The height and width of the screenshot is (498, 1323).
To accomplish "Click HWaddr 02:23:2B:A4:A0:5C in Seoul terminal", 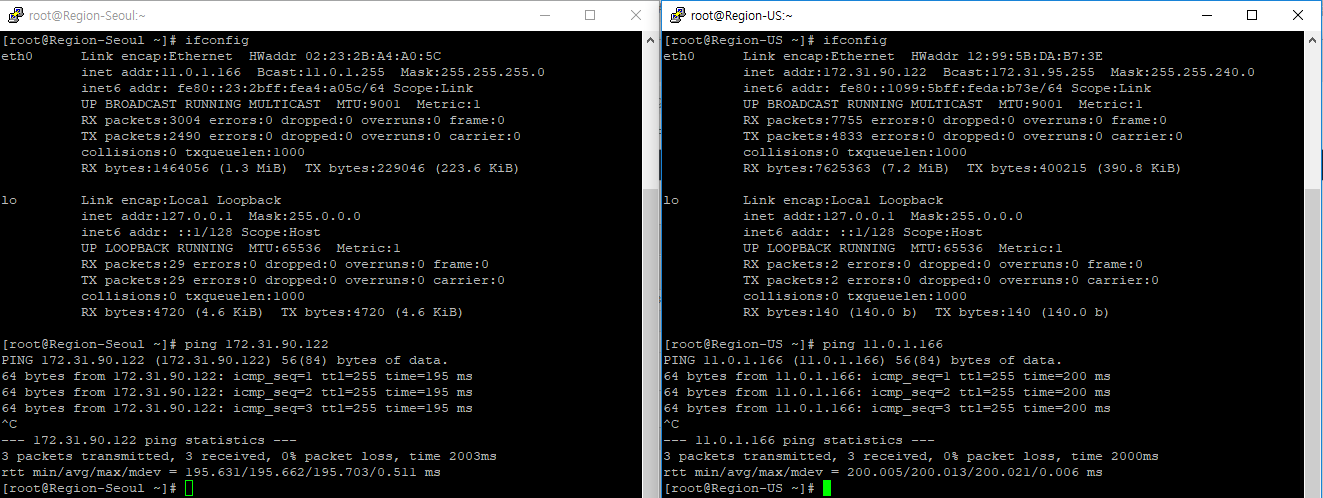I will (345, 56).
